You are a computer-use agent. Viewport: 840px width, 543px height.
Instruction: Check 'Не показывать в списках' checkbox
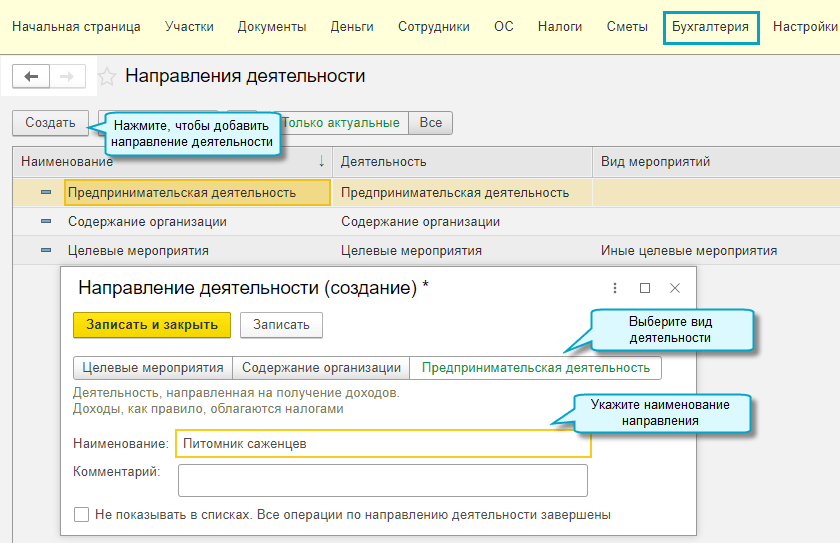click(x=81, y=515)
